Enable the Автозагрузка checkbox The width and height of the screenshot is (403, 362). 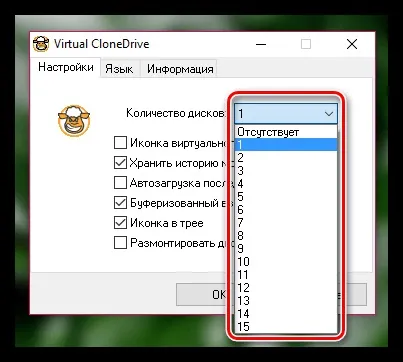pyautogui.click(x=120, y=183)
